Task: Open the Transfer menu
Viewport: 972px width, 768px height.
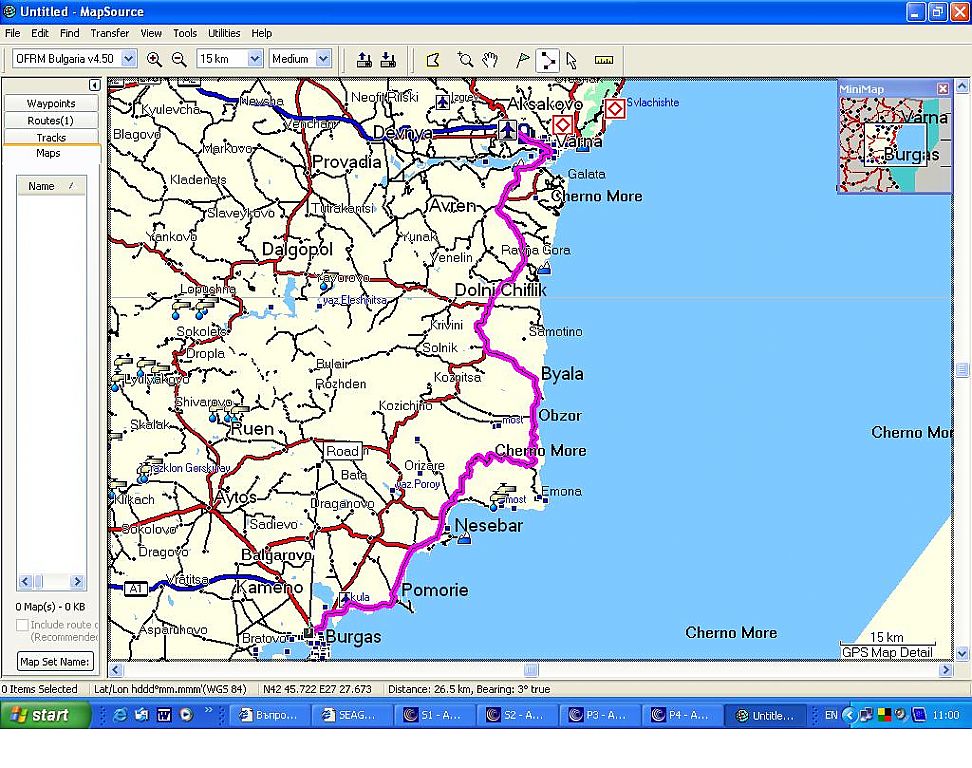Action: point(110,33)
